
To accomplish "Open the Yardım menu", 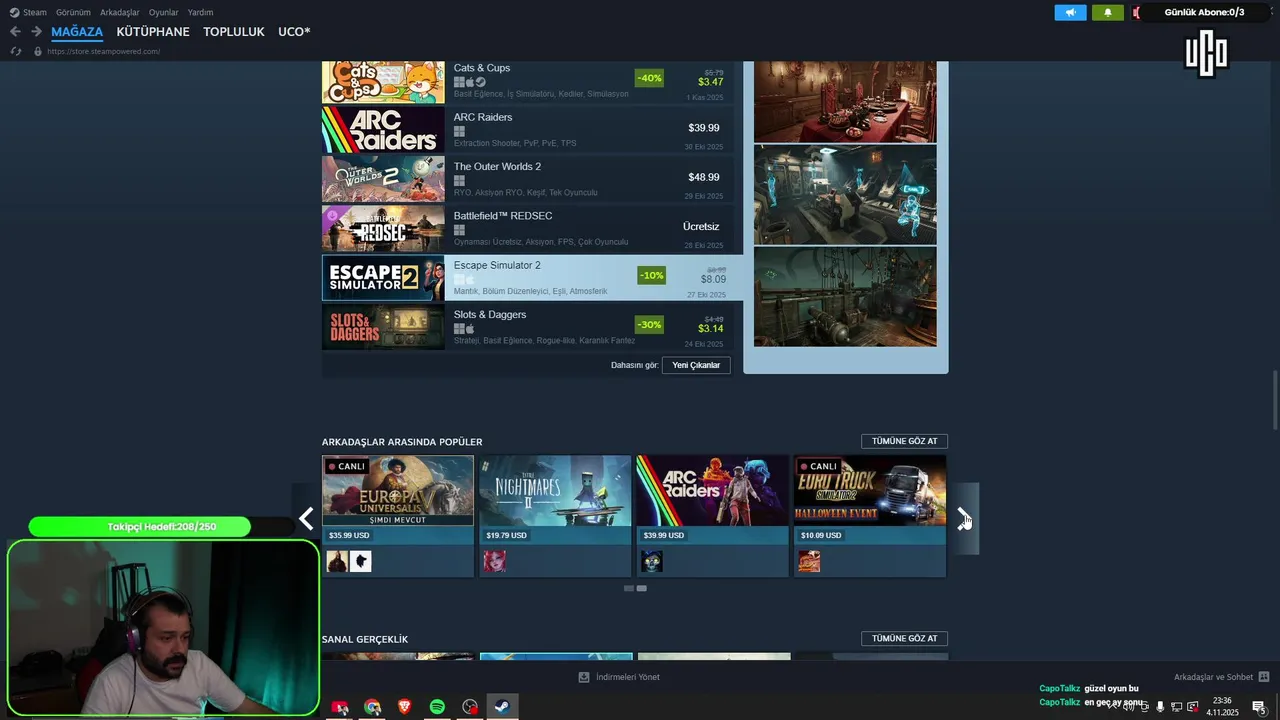I will (x=200, y=12).
